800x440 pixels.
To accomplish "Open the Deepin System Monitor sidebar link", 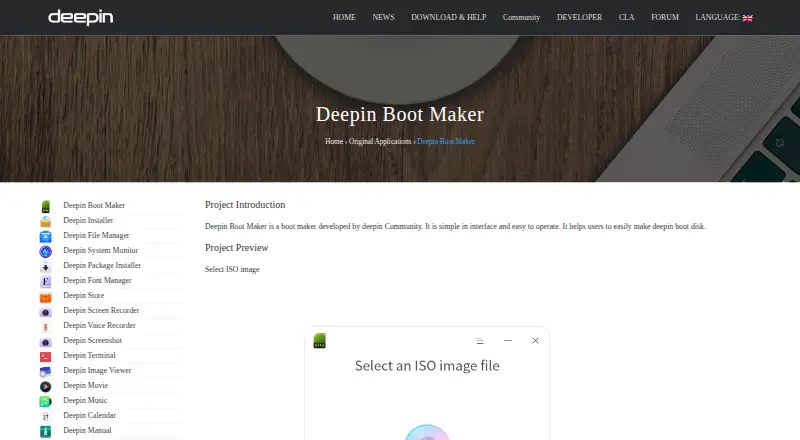I will 101,250.
